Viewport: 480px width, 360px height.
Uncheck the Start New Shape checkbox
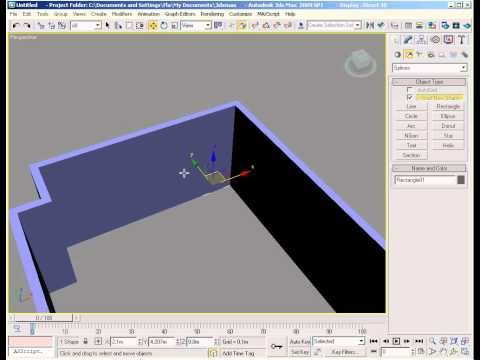pos(410,97)
